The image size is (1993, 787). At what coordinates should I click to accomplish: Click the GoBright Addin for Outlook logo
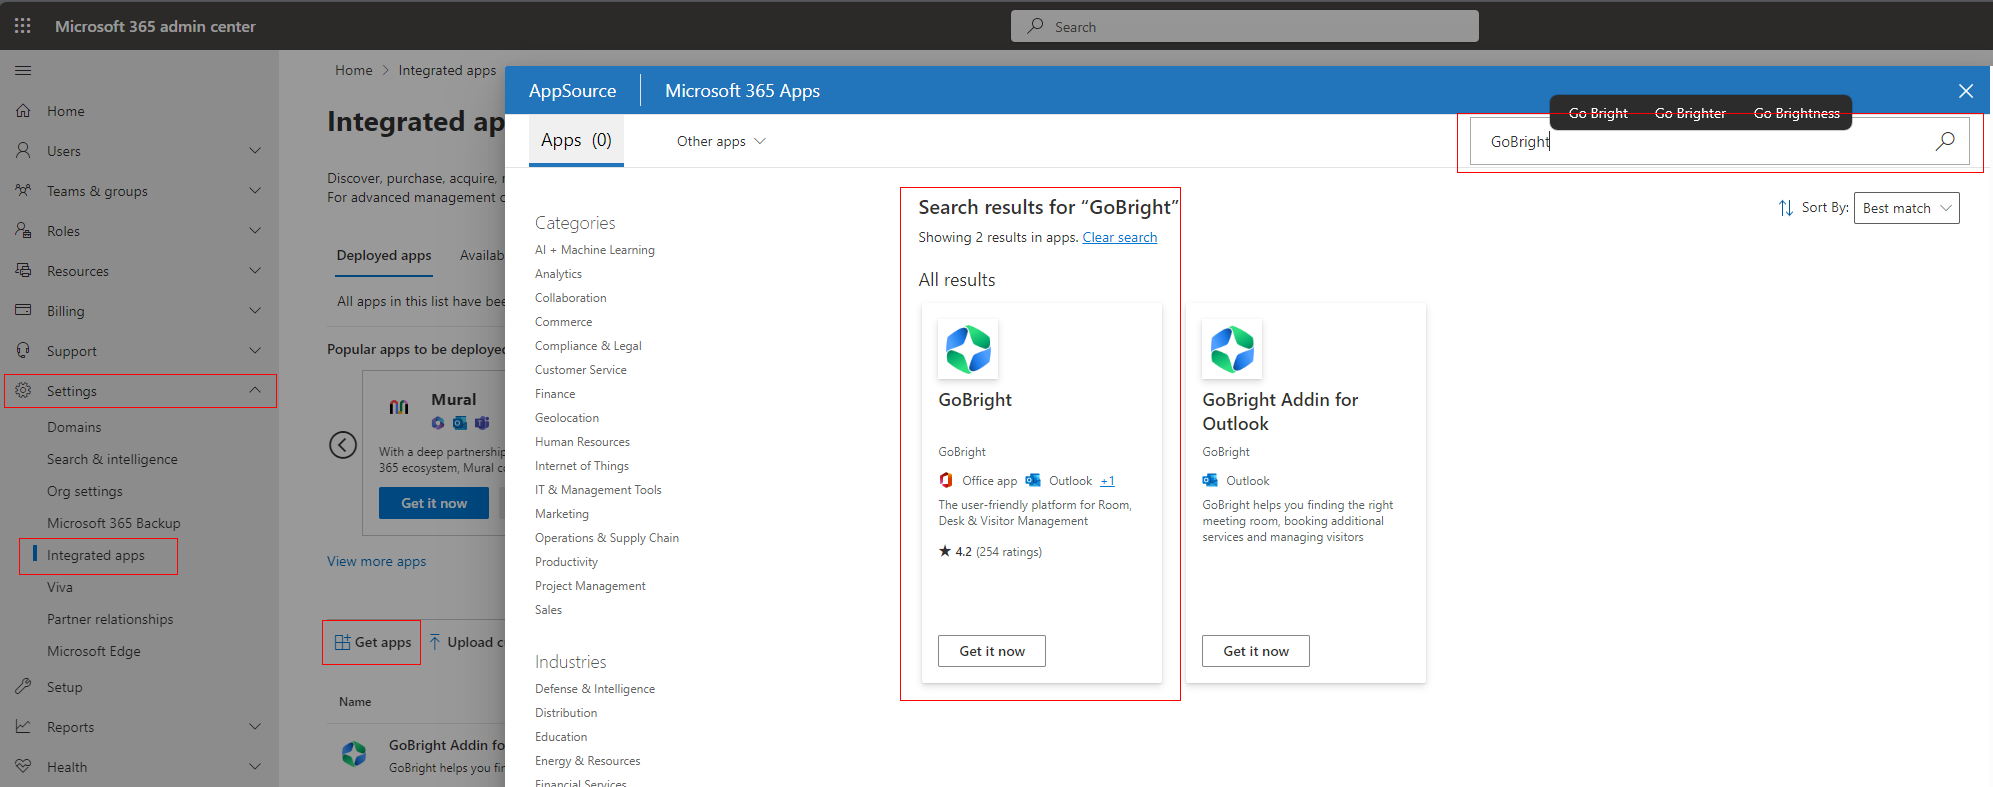tap(1231, 349)
